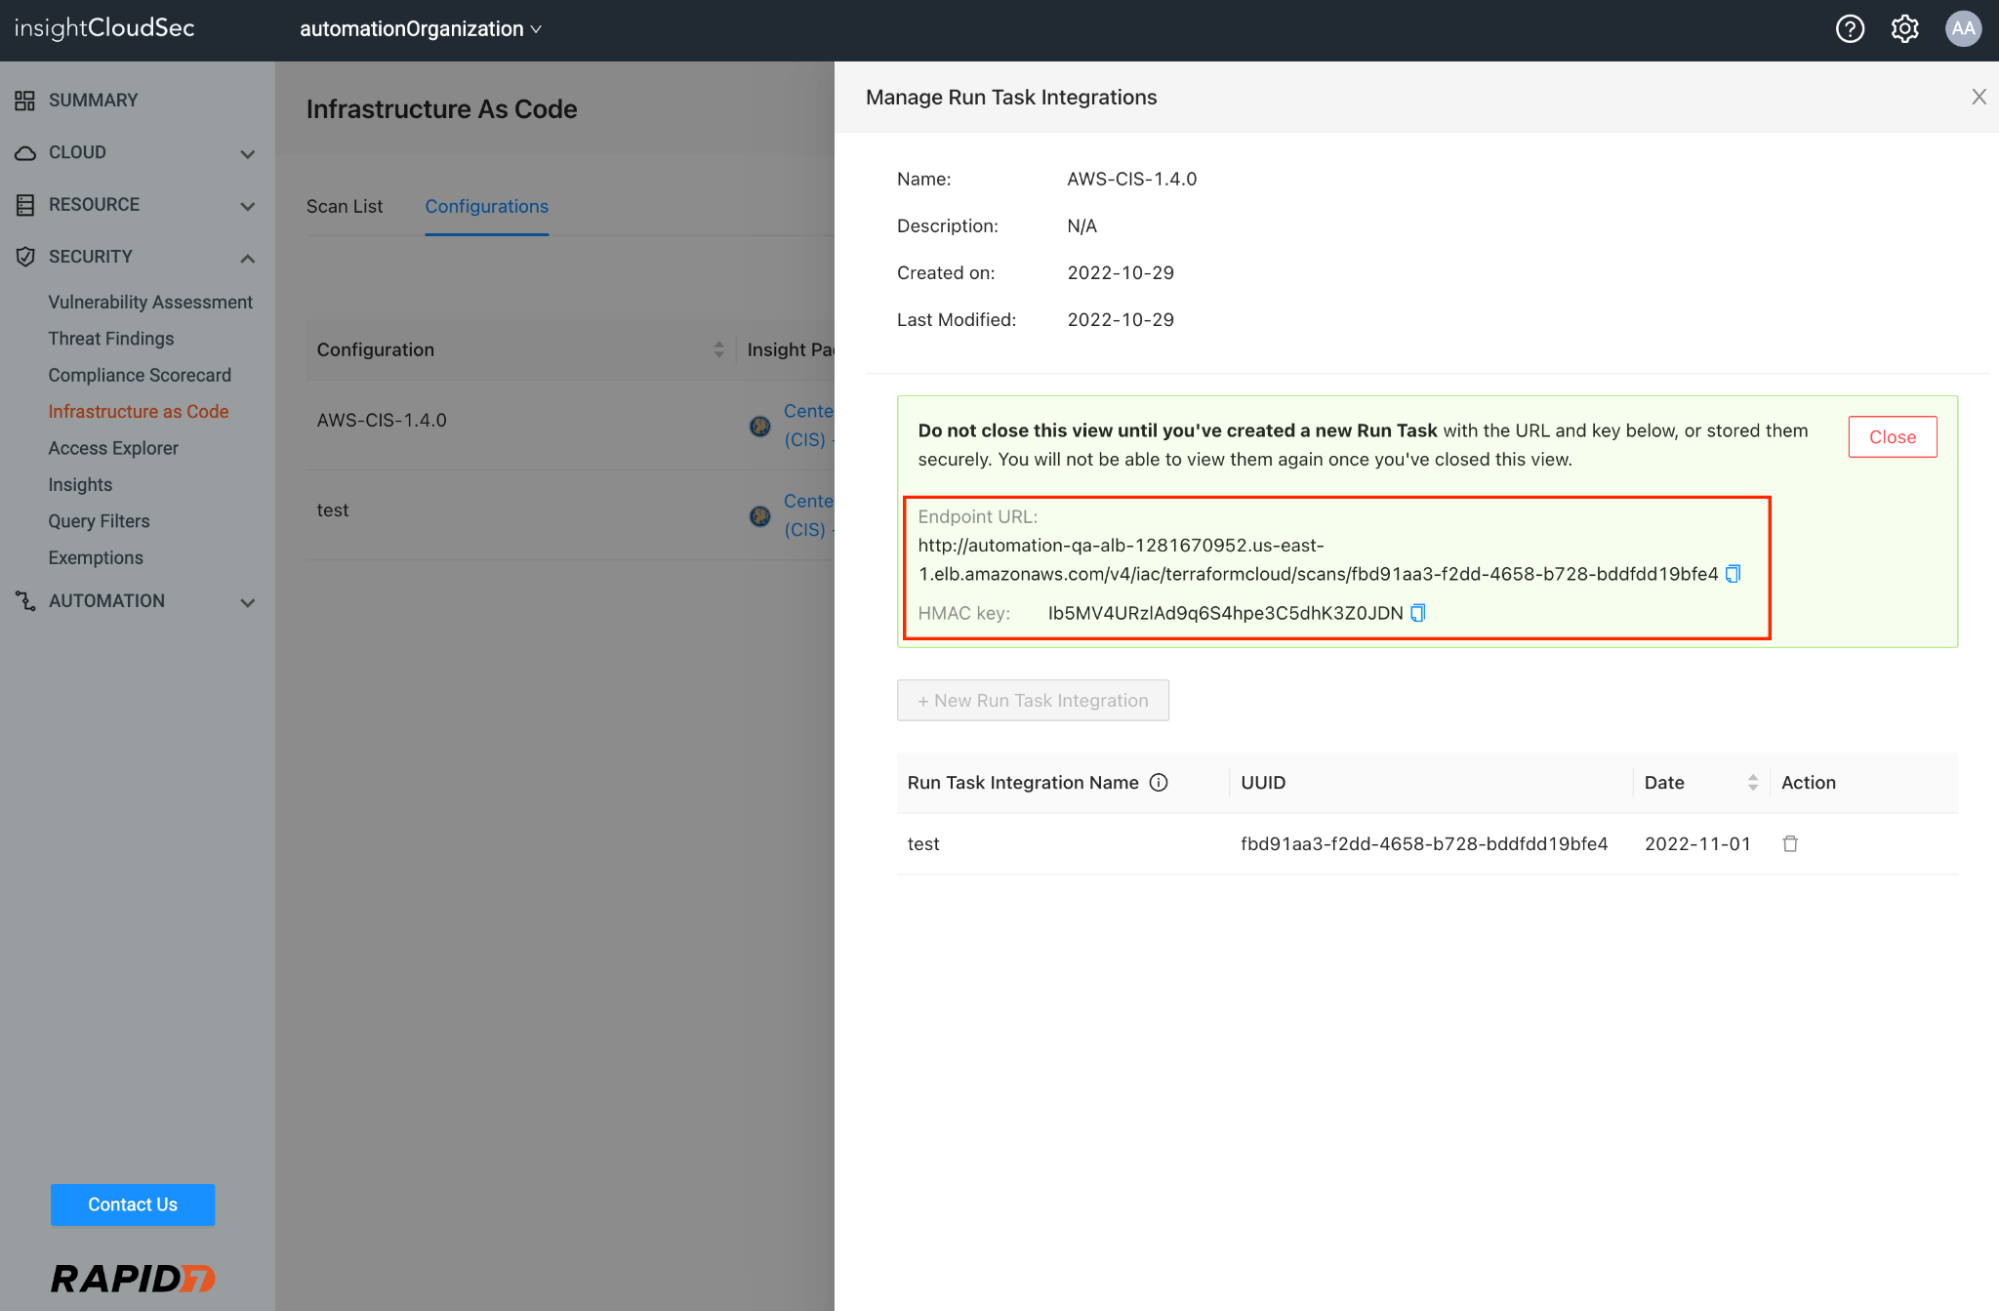The image size is (1999, 1311).
Task: Click the AA user avatar
Action: tap(1963, 29)
